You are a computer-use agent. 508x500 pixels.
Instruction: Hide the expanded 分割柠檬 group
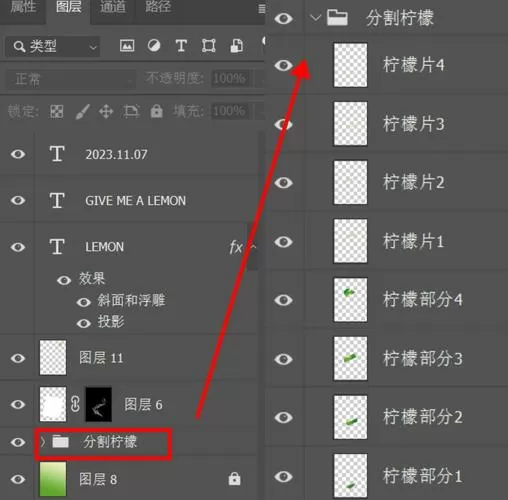coord(284,18)
